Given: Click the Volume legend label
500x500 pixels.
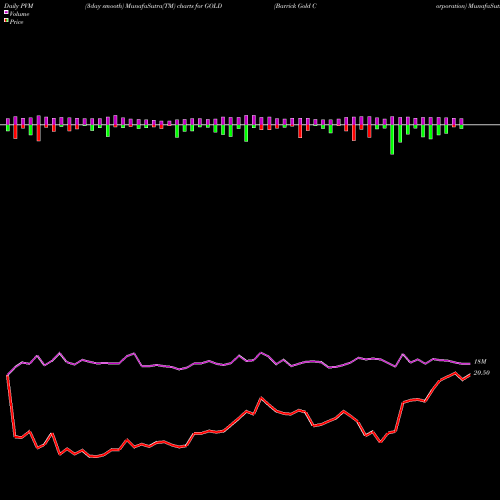Looking at the screenshot, I should [19, 14].
